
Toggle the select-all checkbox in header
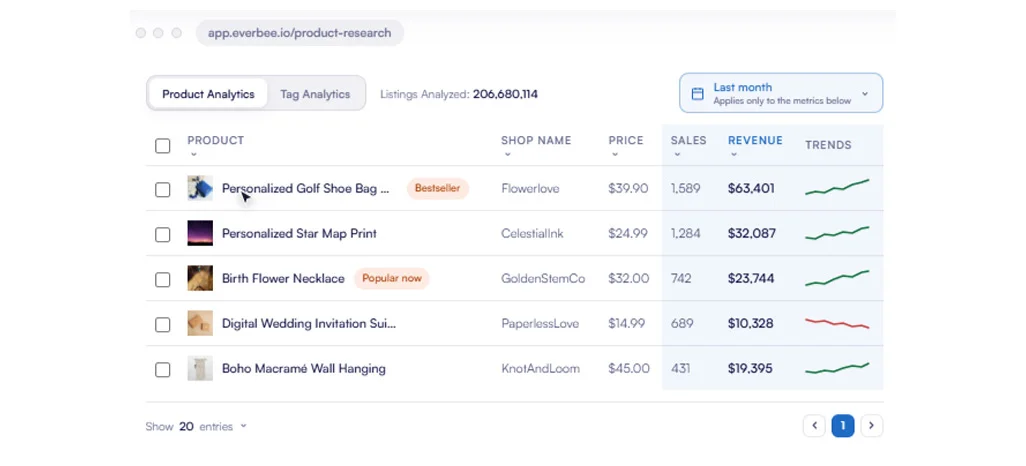pyautogui.click(x=162, y=145)
